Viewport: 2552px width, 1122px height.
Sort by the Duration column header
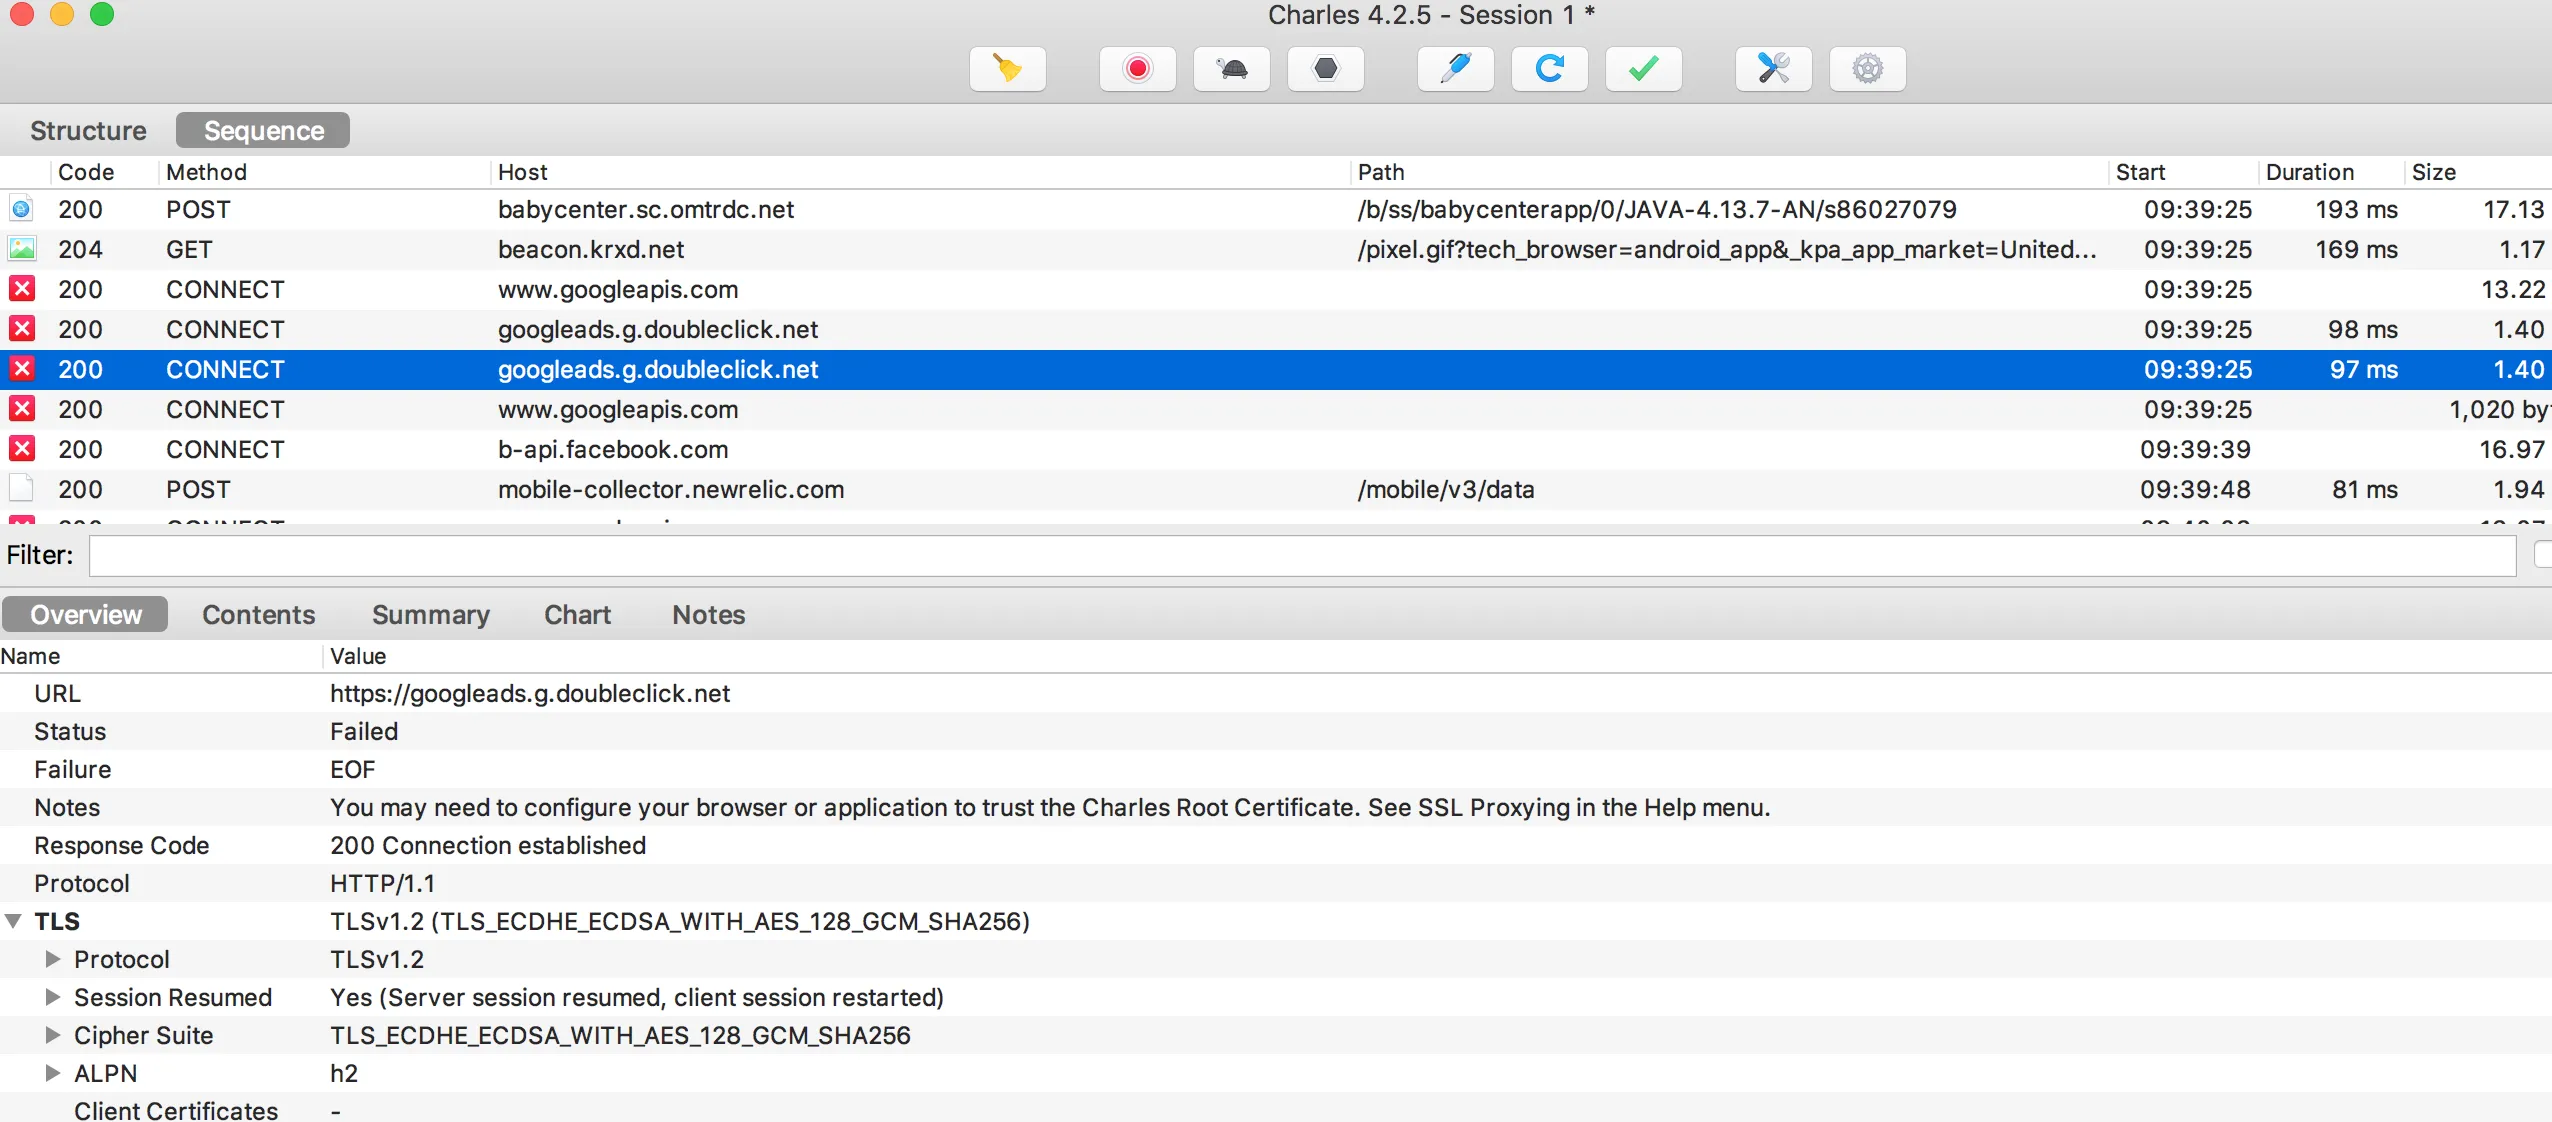(x=2309, y=172)
